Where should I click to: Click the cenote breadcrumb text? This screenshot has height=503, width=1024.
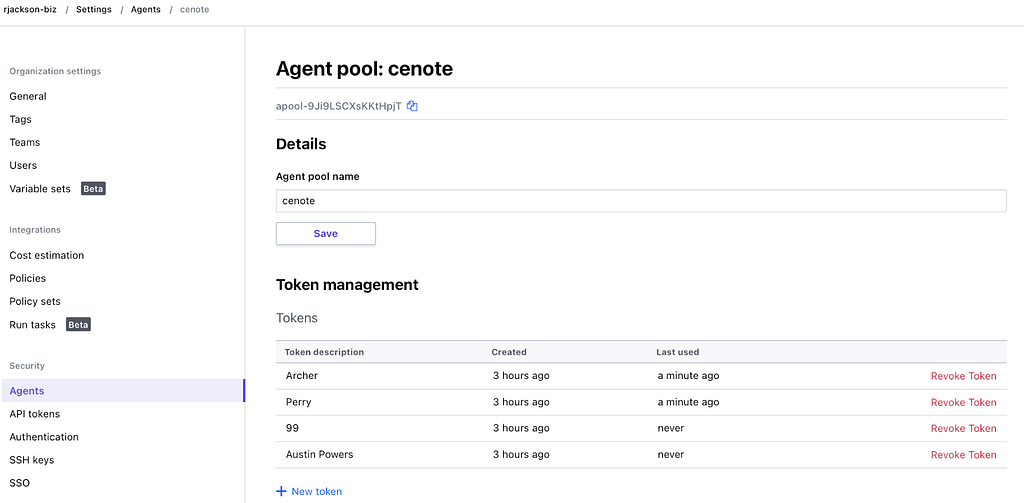click(195, 10)
